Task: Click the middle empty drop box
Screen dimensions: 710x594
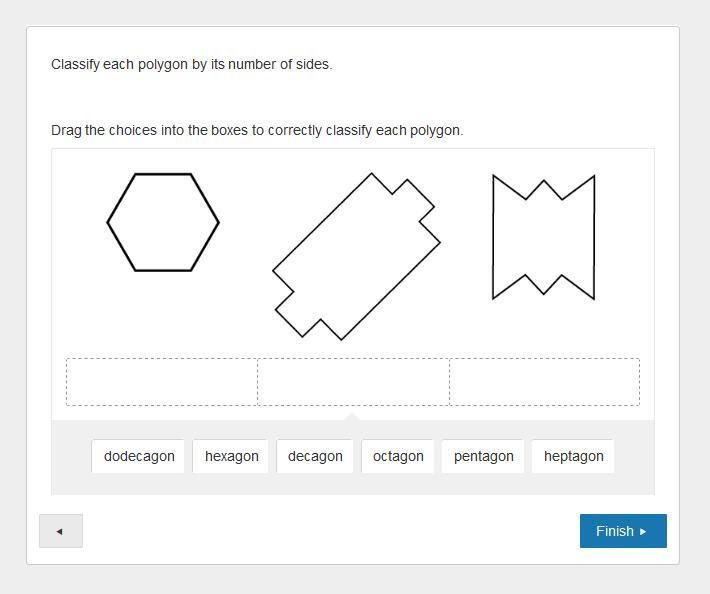Action: pos(353,382)
